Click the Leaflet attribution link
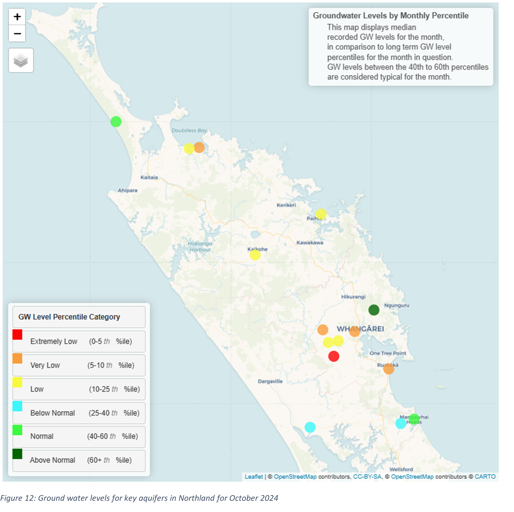 point(253,477)
